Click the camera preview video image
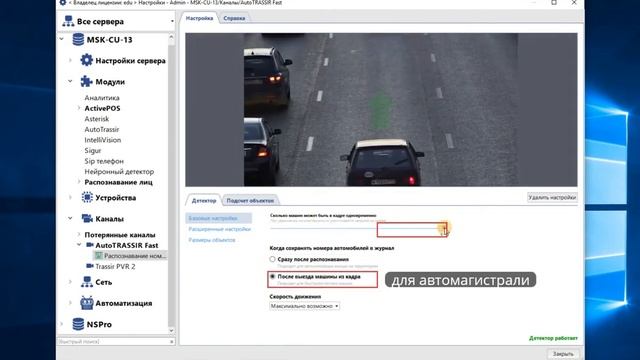 click(x=381, y=110)
